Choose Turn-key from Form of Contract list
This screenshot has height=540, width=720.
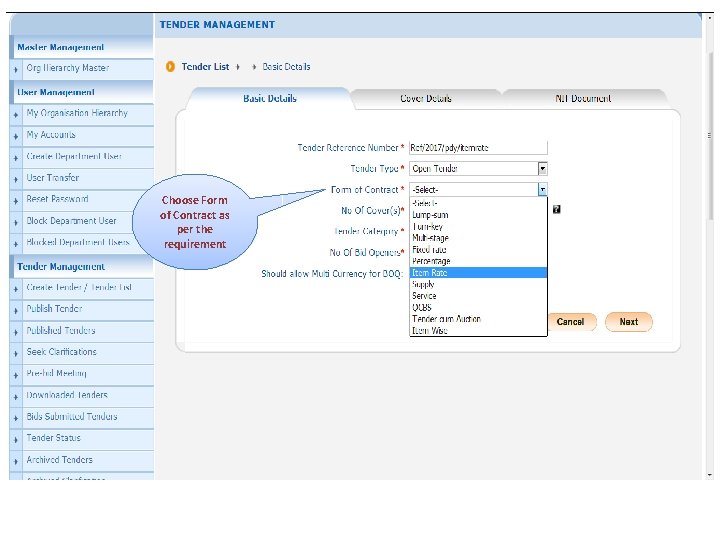click(x=478, y=226)
